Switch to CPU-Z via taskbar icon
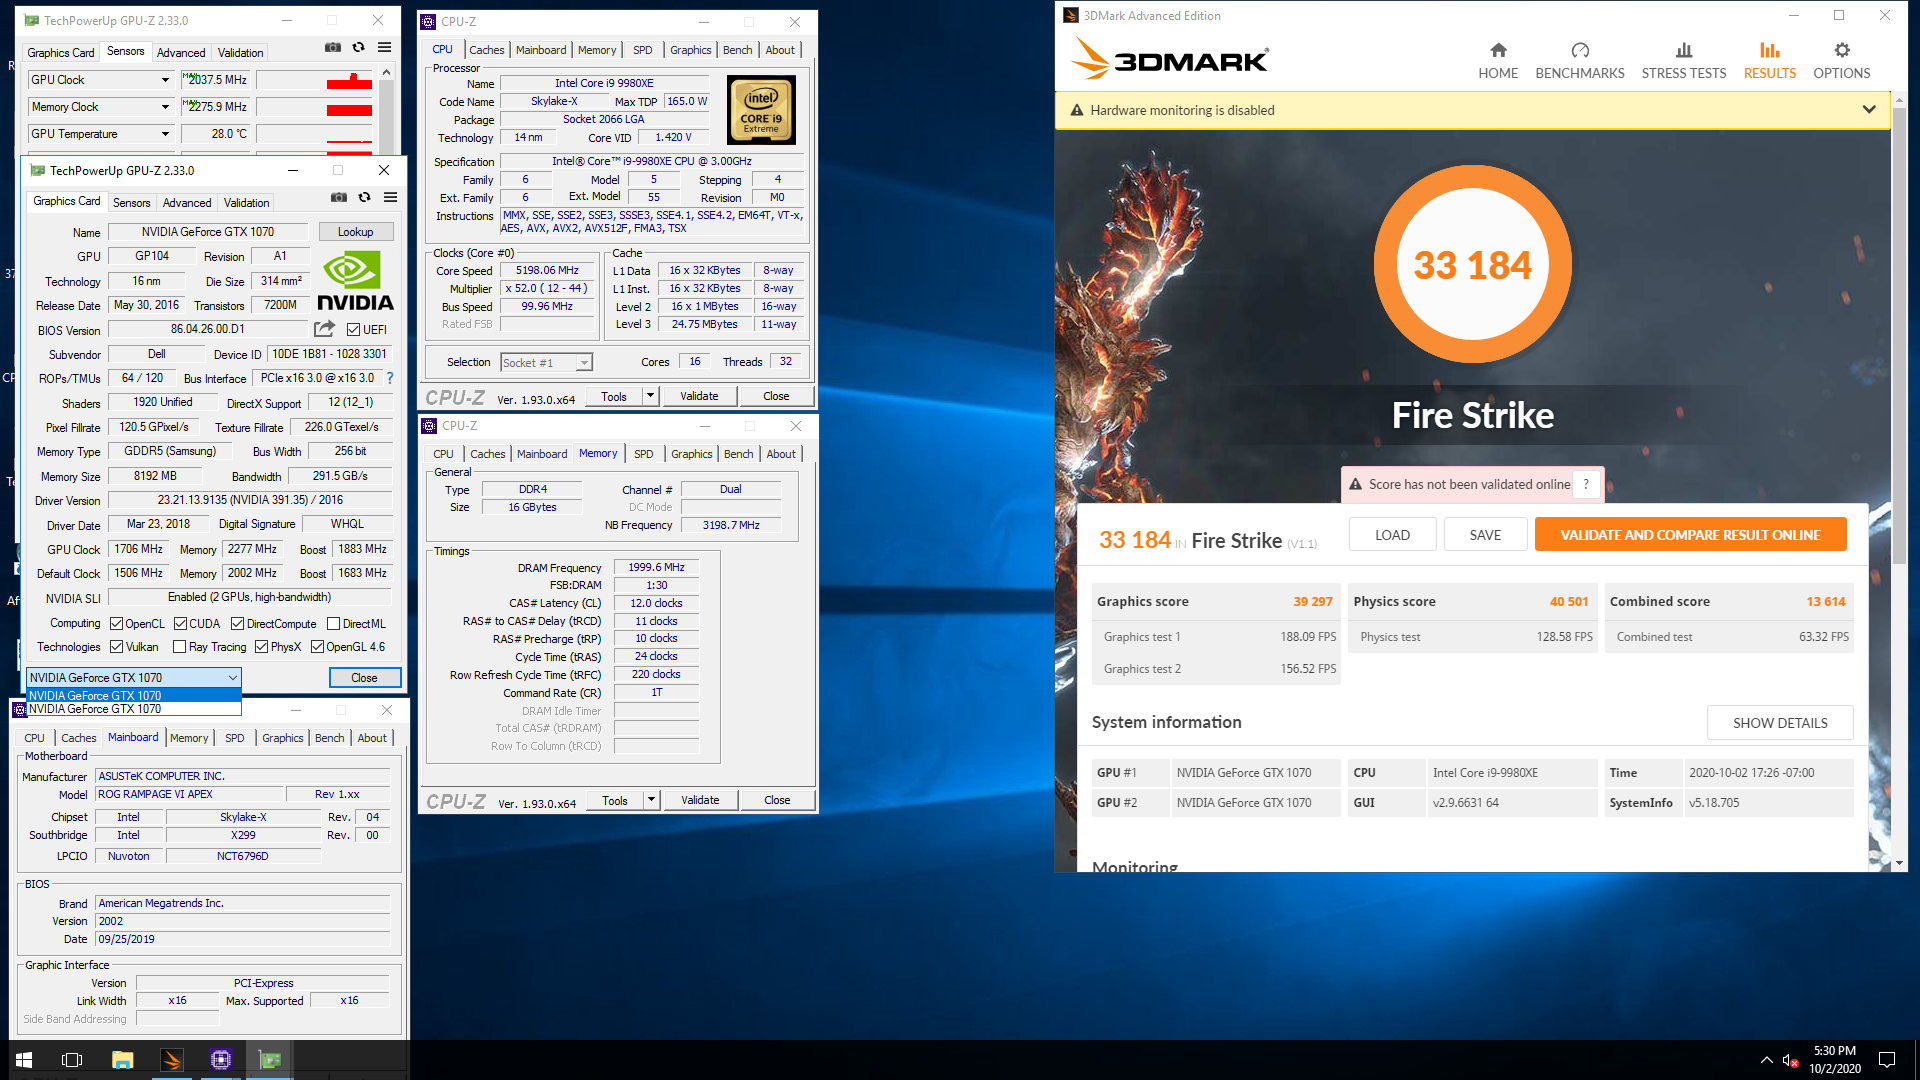 click(221, 1060)
